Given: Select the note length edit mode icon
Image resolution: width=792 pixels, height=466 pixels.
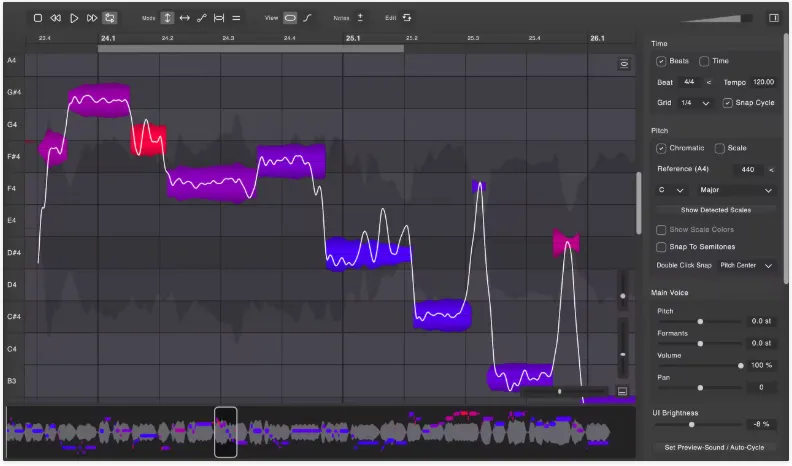Looking at the screenshot, I should click(x=219, y=18).
